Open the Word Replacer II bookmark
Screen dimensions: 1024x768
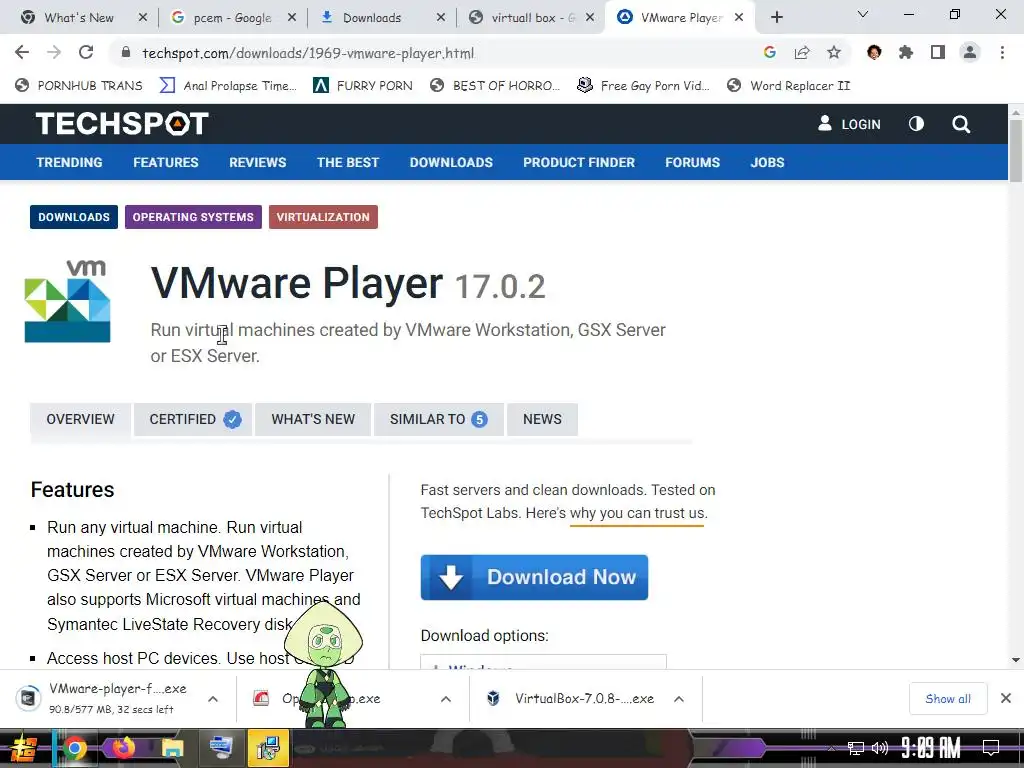(x=789, y=86)
